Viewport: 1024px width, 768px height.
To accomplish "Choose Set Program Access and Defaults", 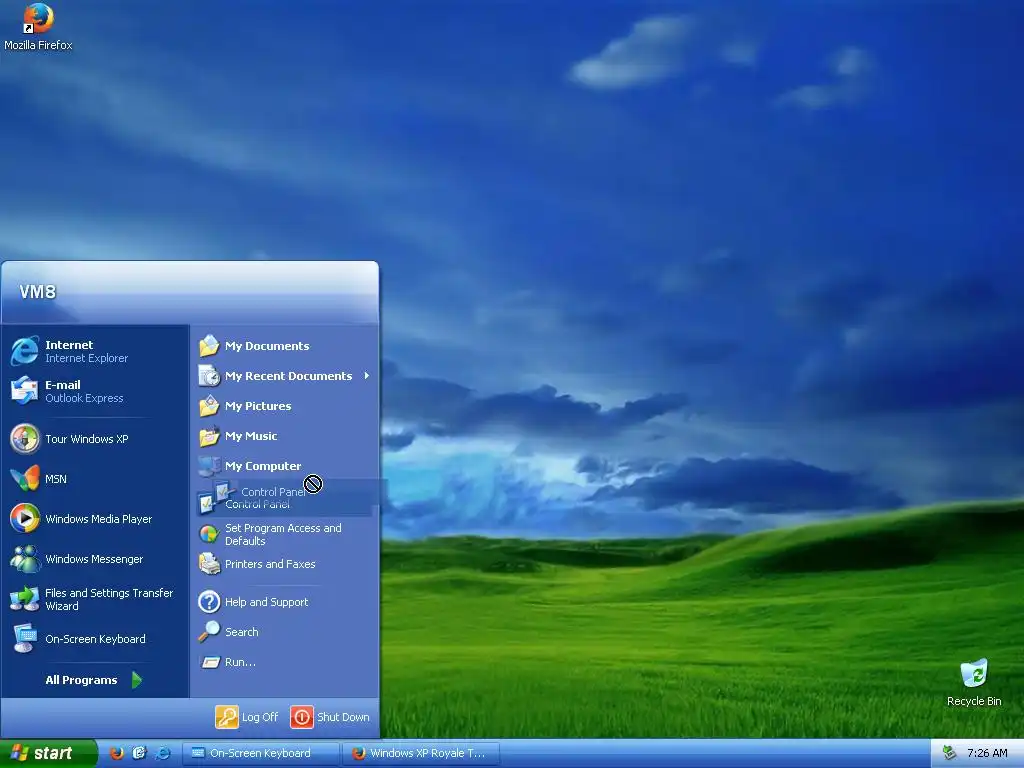I will [284, 534].
